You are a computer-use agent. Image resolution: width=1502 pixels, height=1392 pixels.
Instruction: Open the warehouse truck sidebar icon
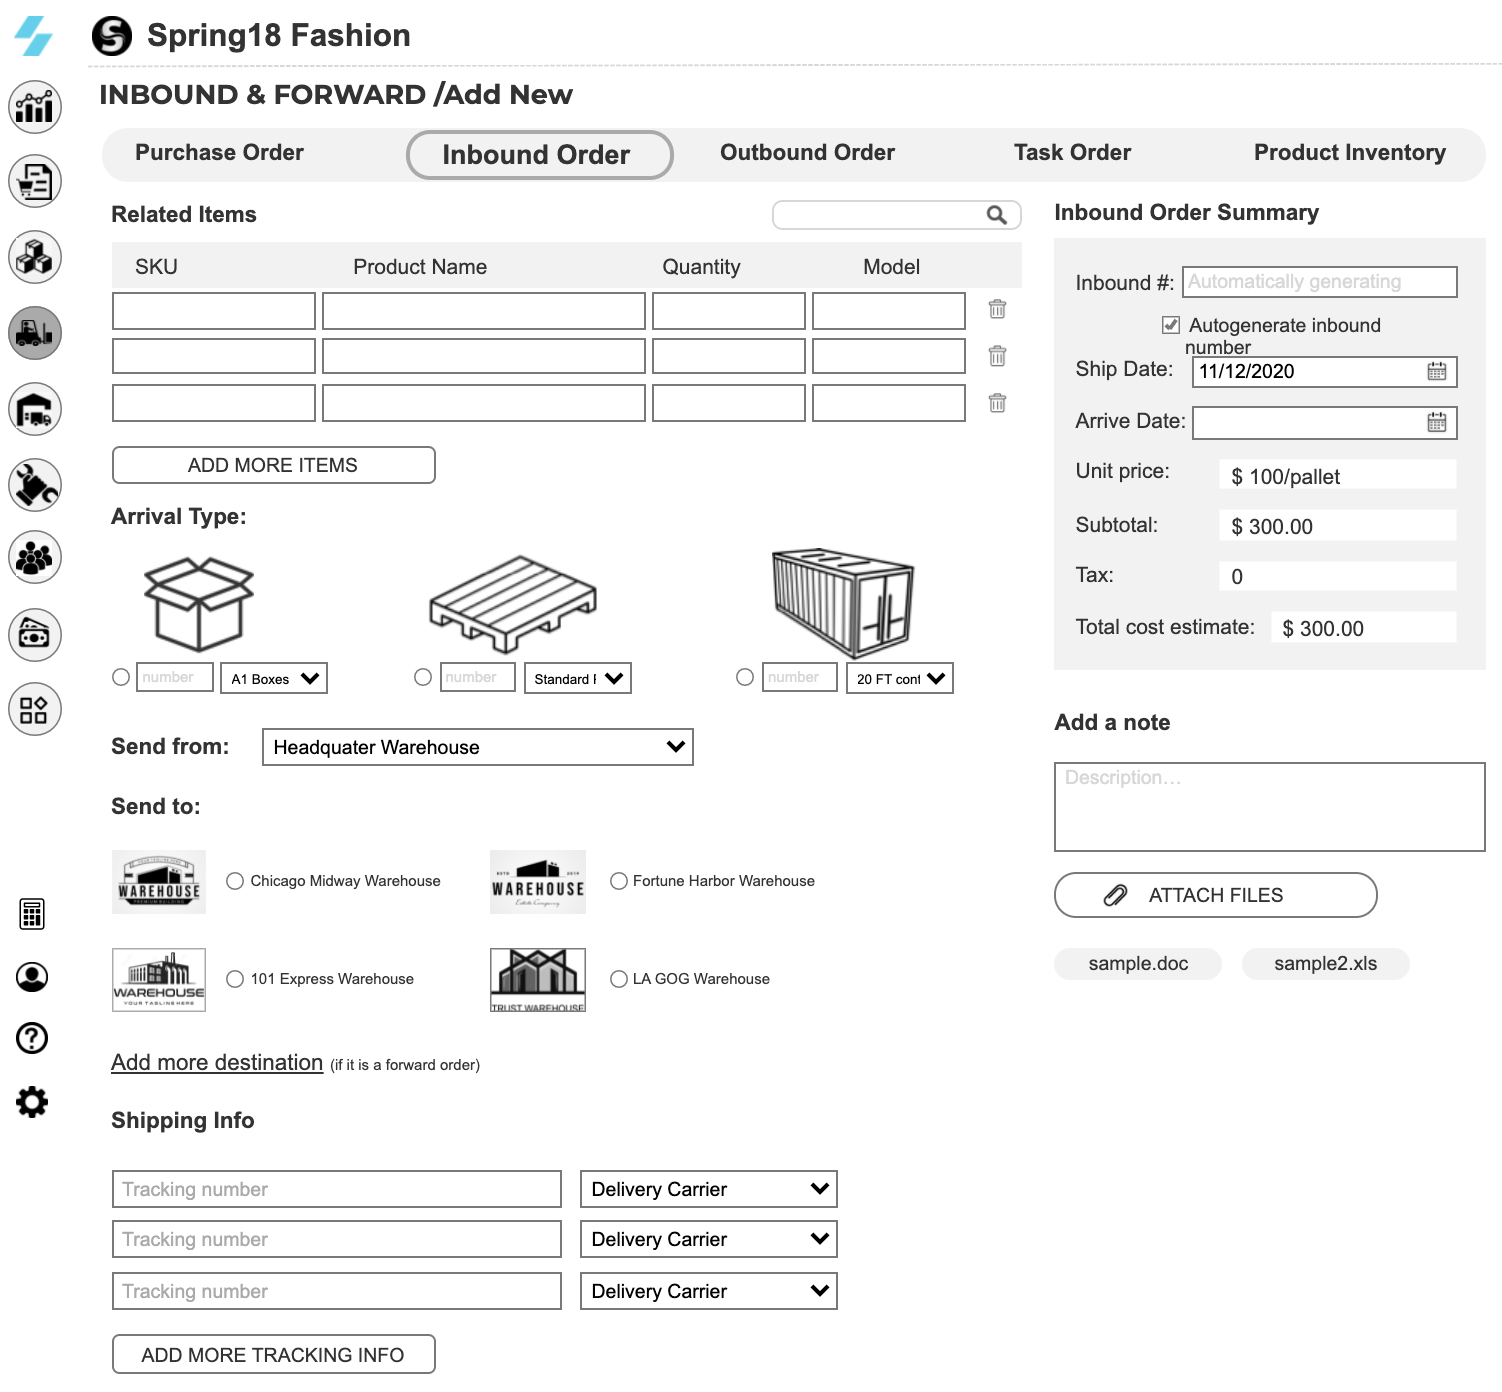[35, 409]
